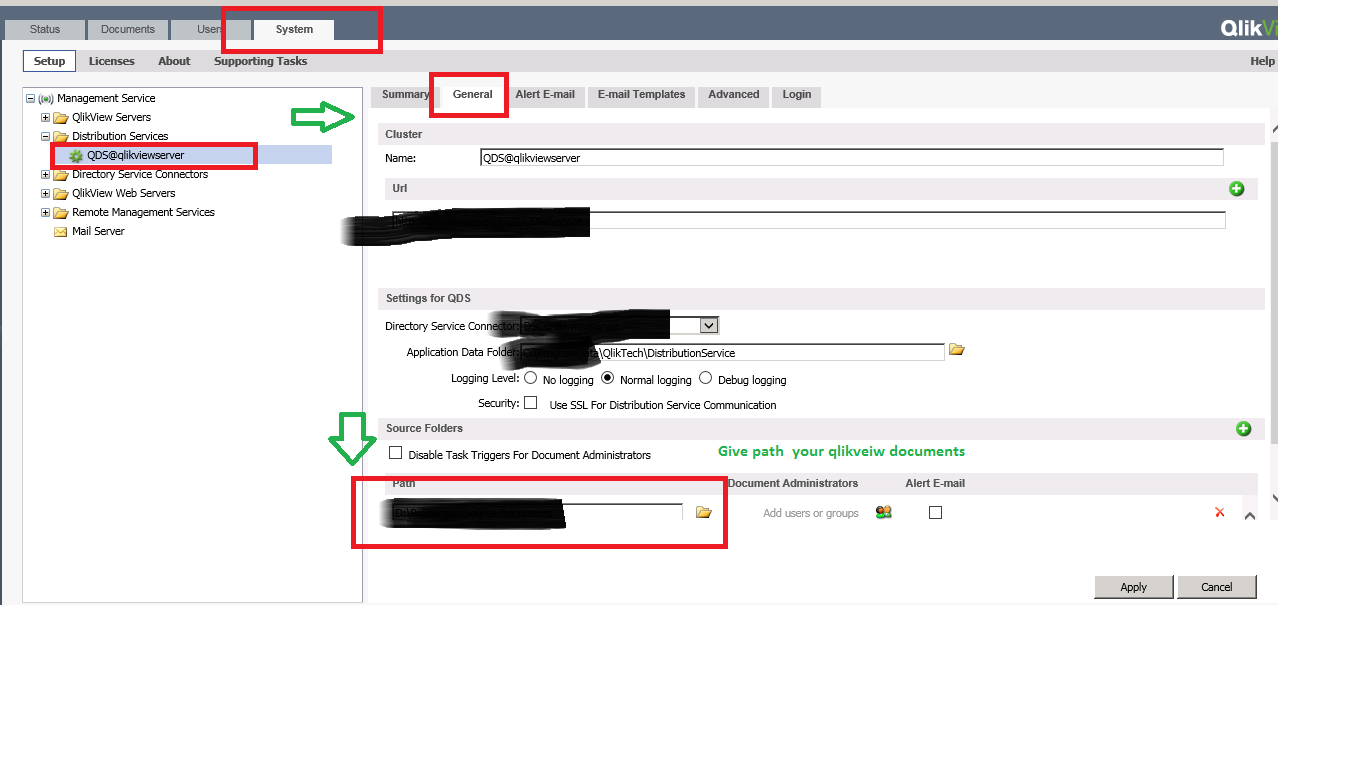
Task: Collapse the Management Service tree node
Action: (x=30, y=98)
